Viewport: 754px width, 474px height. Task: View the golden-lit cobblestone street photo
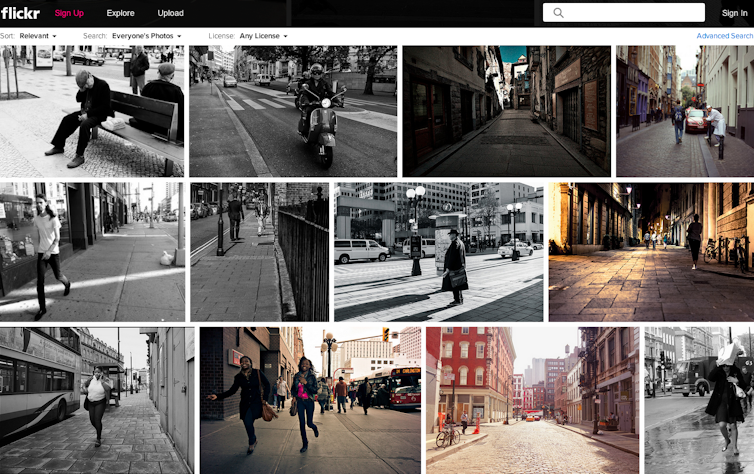pos(650,251)
